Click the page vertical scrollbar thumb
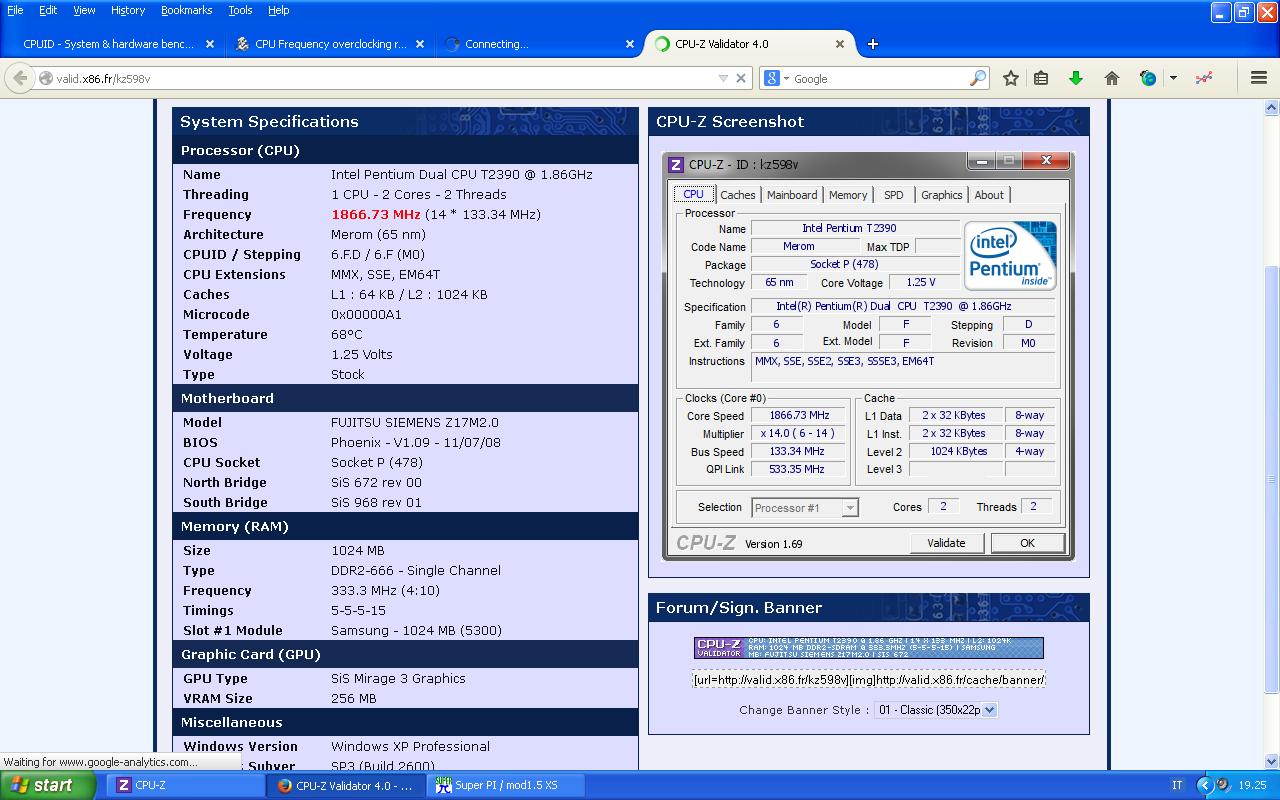This screenshot has width=1280, height=800. coord(1271,480)
